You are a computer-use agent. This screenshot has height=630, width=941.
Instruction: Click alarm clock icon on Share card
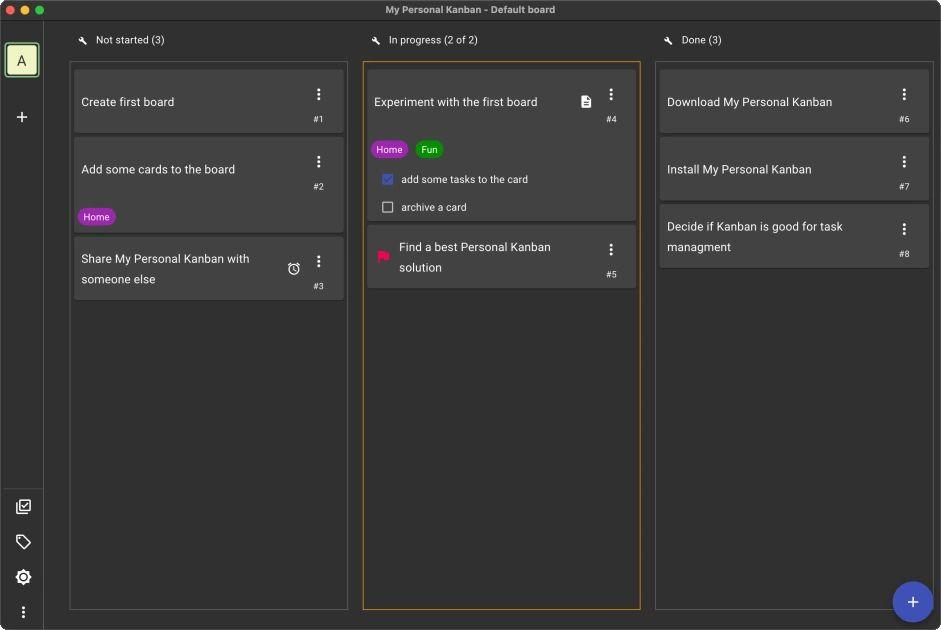tap(293, 269)
